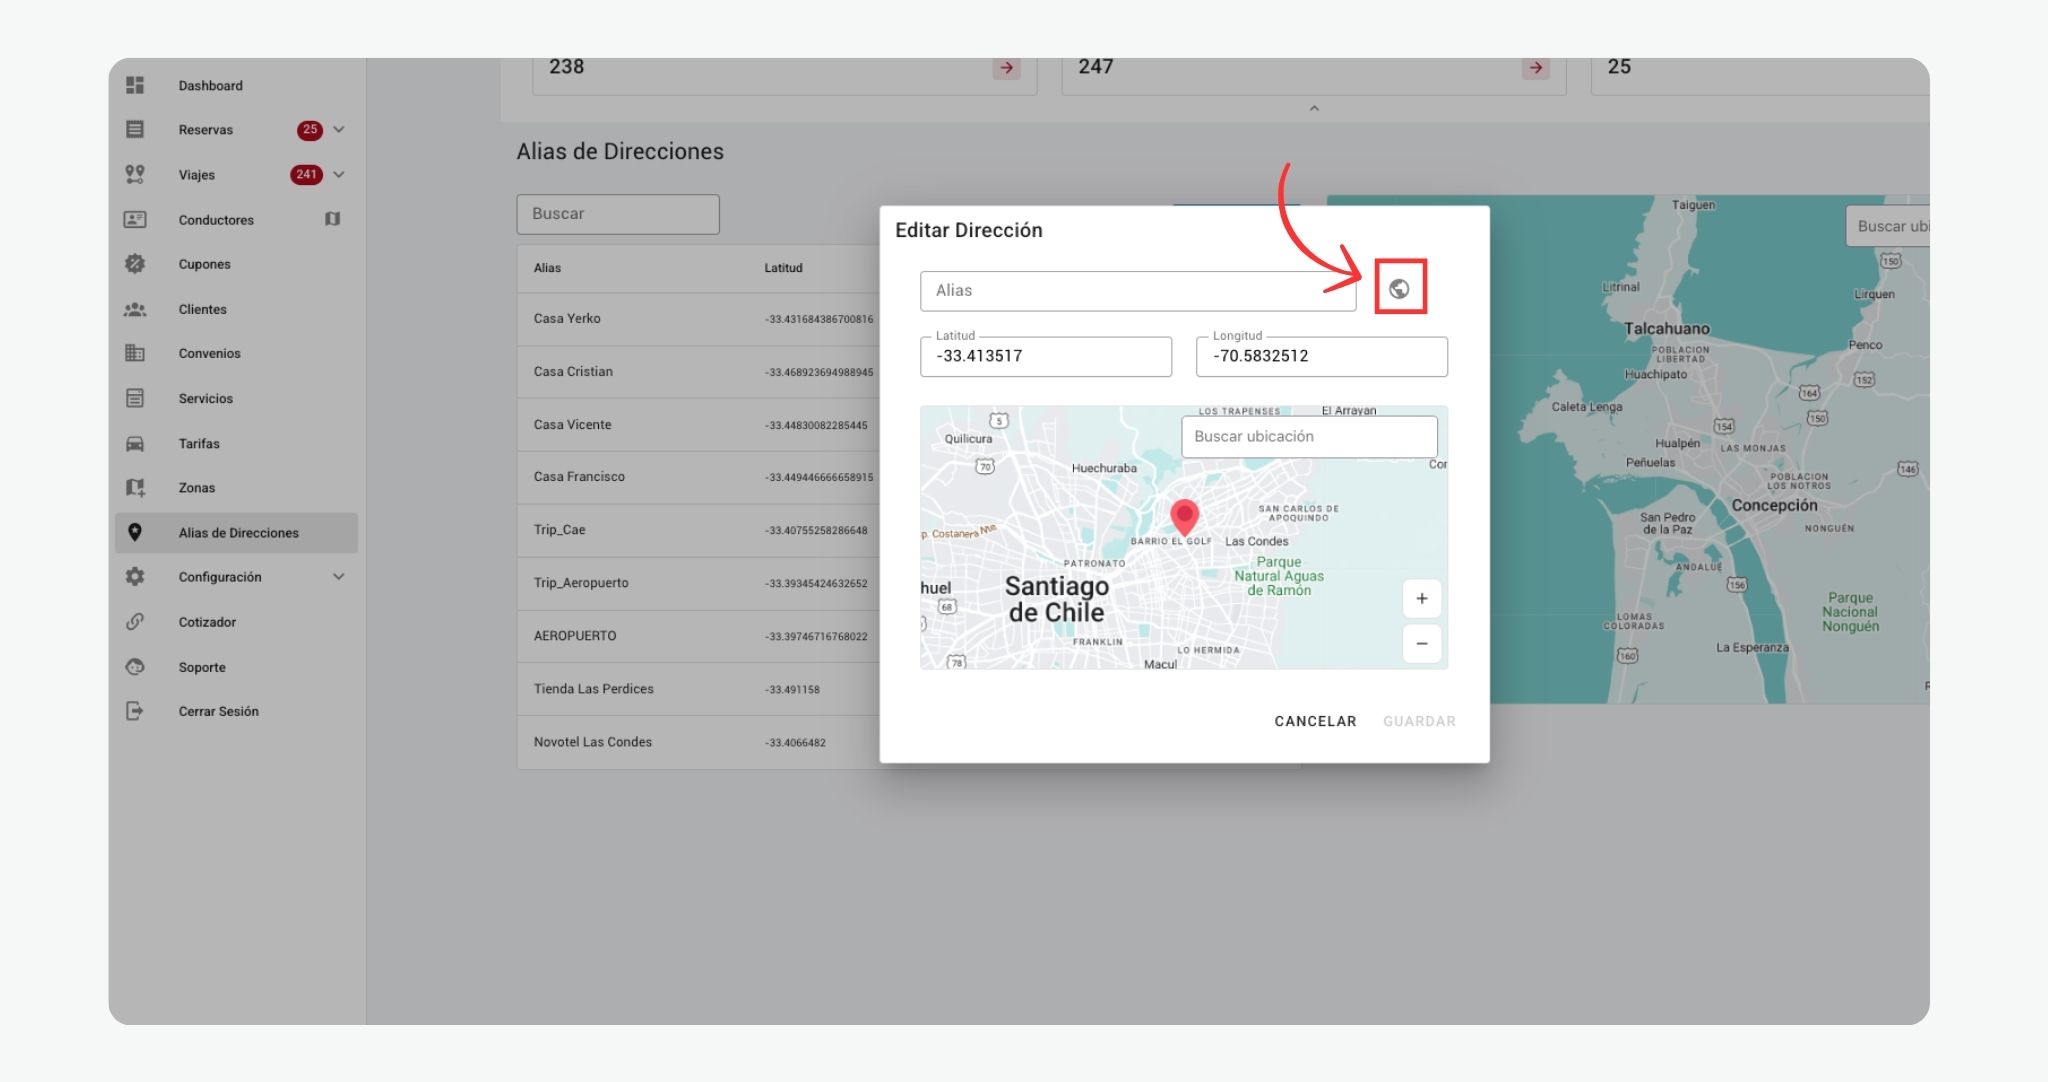This screenshot has height=1082, width=2048.
Task: Select the Tienda Las Perdices row
Action: pos(698,689)
